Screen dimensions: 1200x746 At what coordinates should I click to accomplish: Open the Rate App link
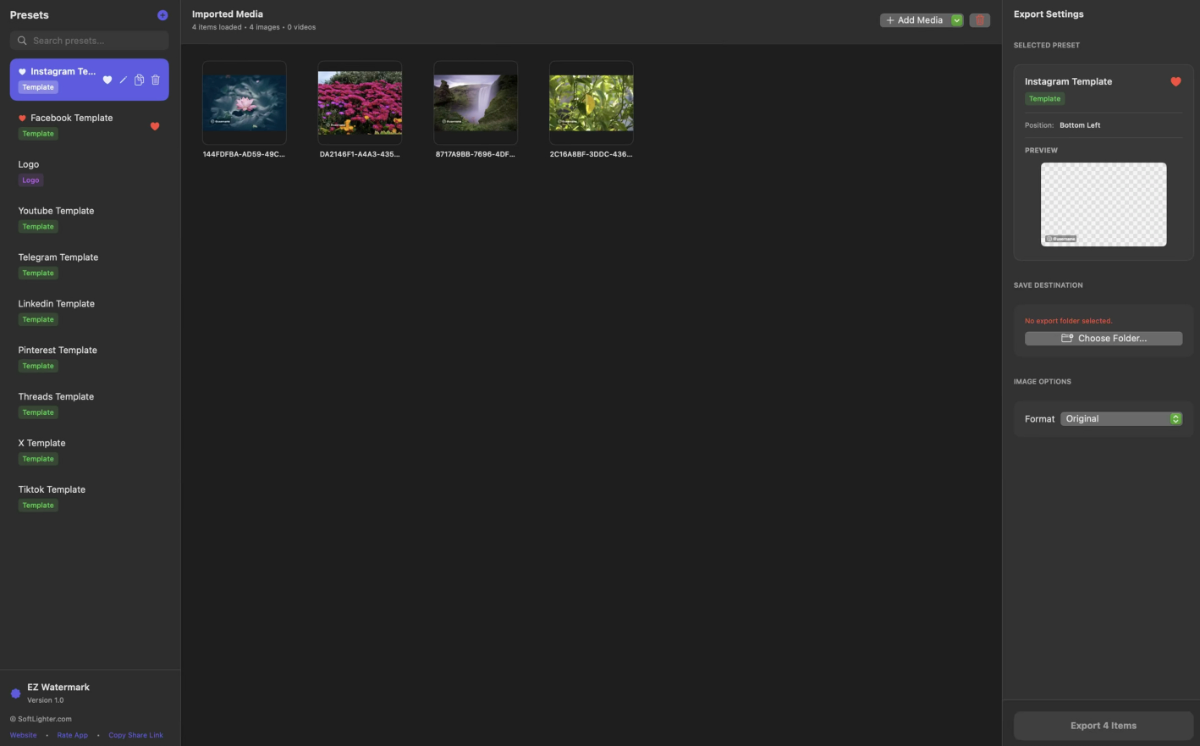click(x=72, y=735)
